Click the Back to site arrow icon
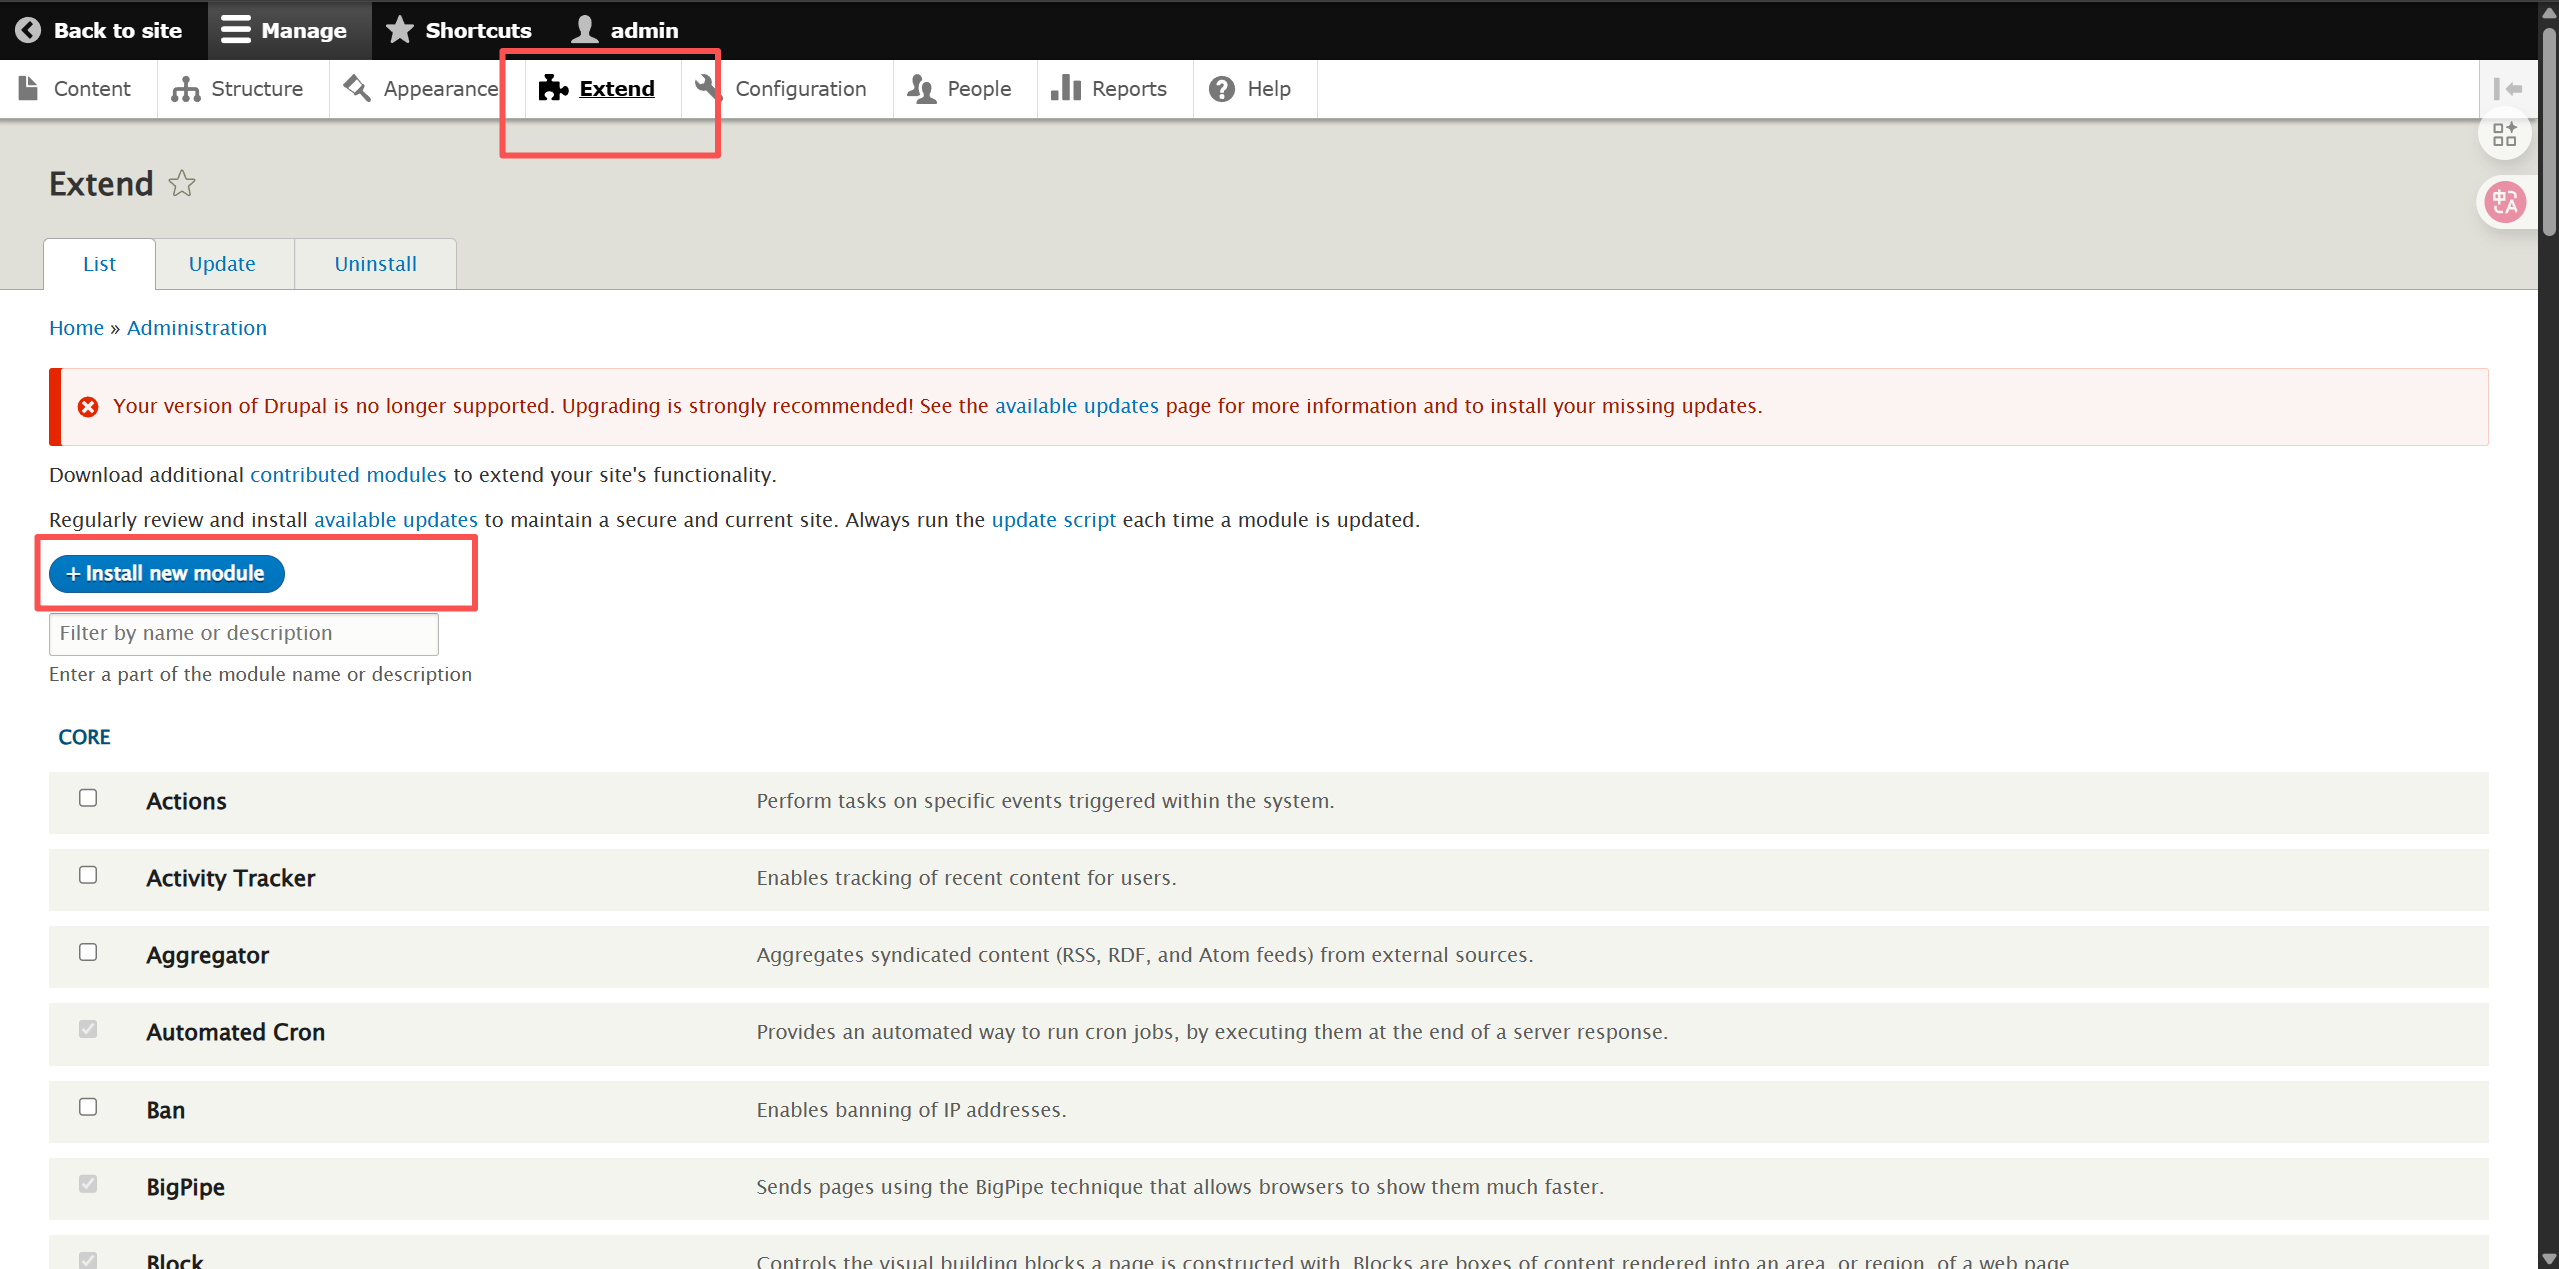This screenshot has width=2559, height=1269. click(28, 30)
